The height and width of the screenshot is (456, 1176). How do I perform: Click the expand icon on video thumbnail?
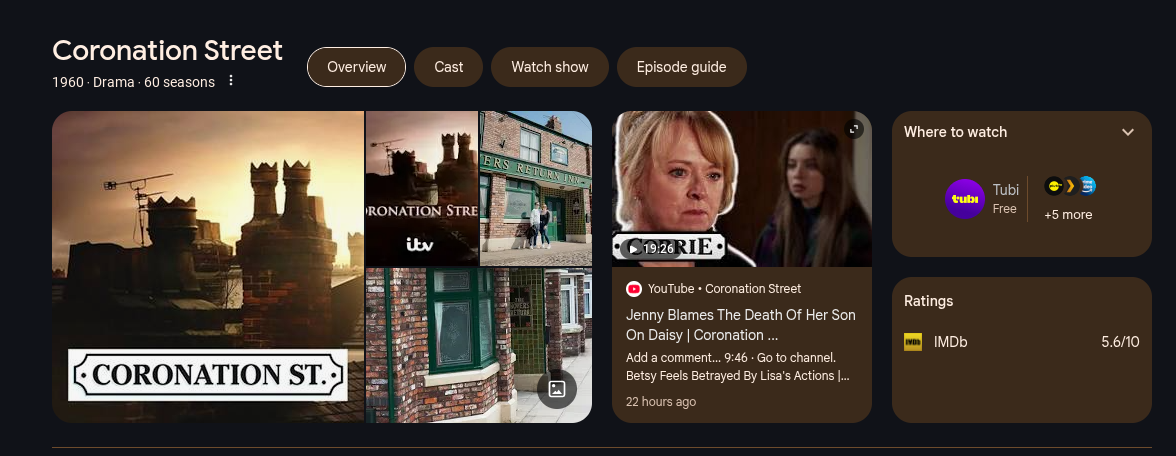pos(854,129)
